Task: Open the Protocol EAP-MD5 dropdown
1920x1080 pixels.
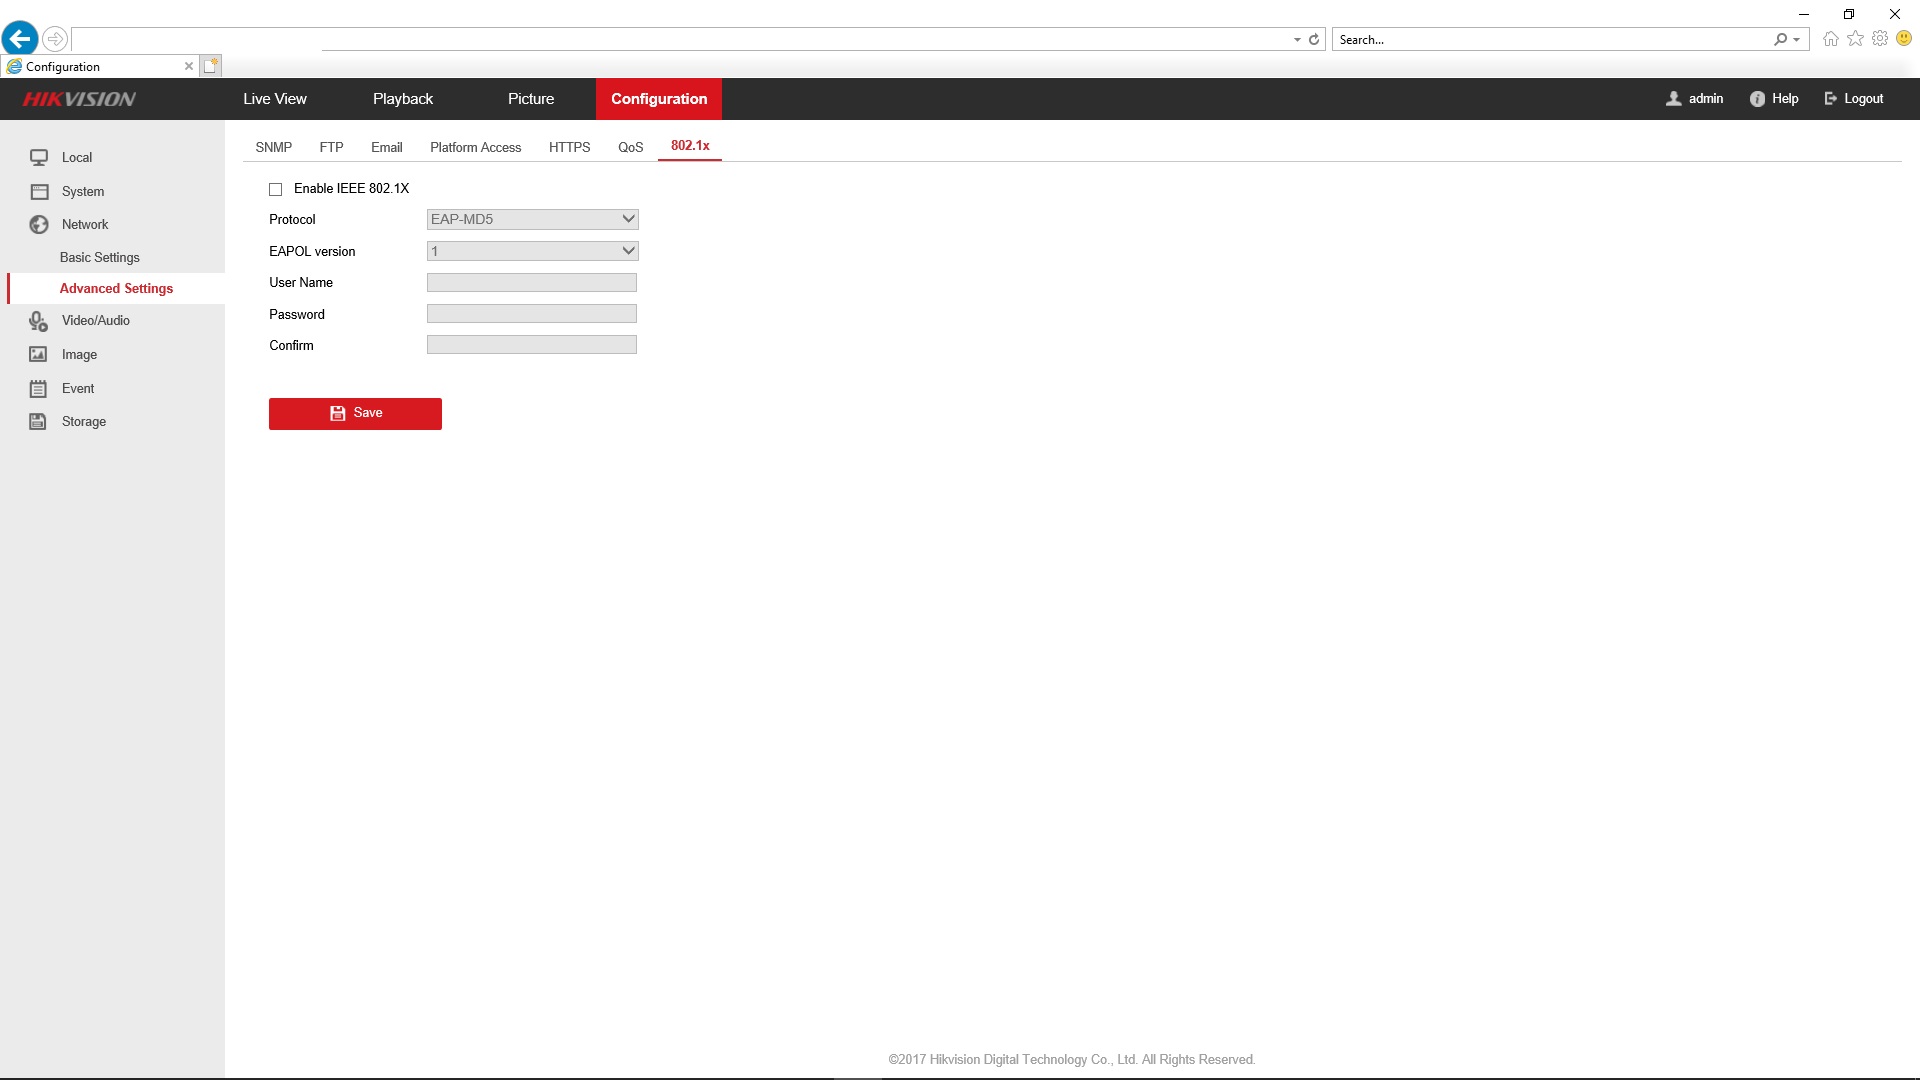Action: coord(532,220)
